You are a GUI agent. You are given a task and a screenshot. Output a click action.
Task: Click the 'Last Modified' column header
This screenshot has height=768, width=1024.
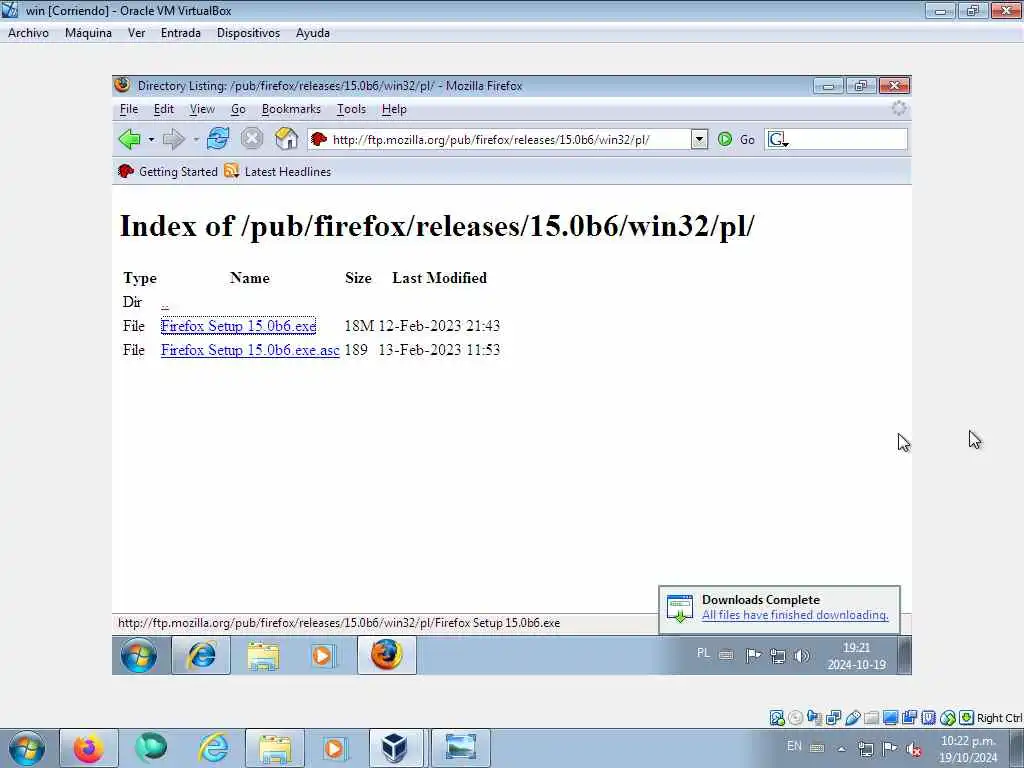(x=440, y=278)
